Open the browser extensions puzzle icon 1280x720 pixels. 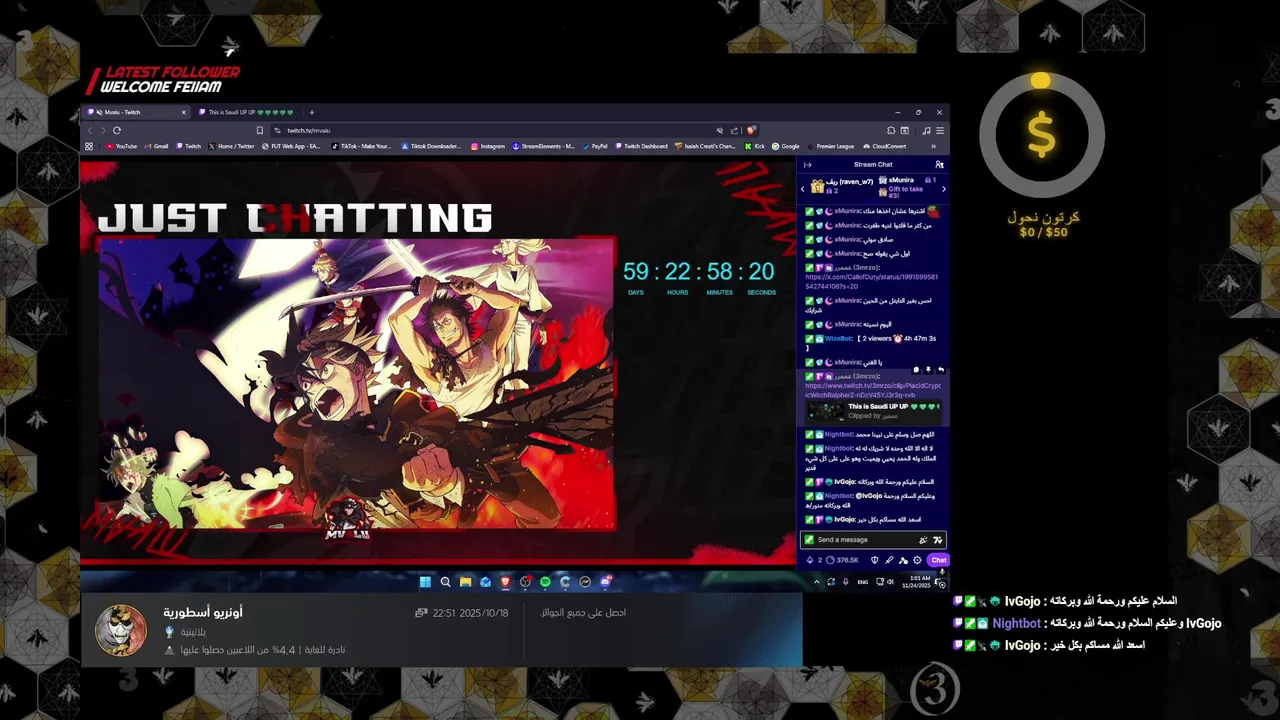click(x=891, y=130)
